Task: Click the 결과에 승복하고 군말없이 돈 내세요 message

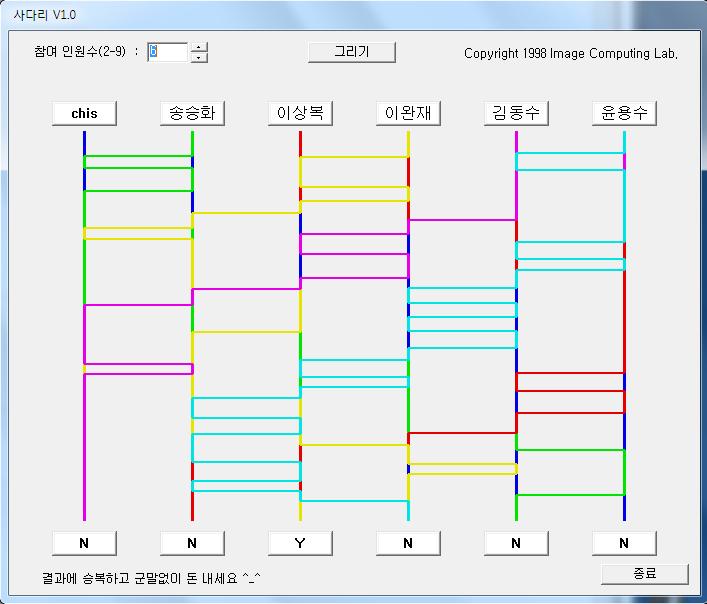Action: (151, 578)
